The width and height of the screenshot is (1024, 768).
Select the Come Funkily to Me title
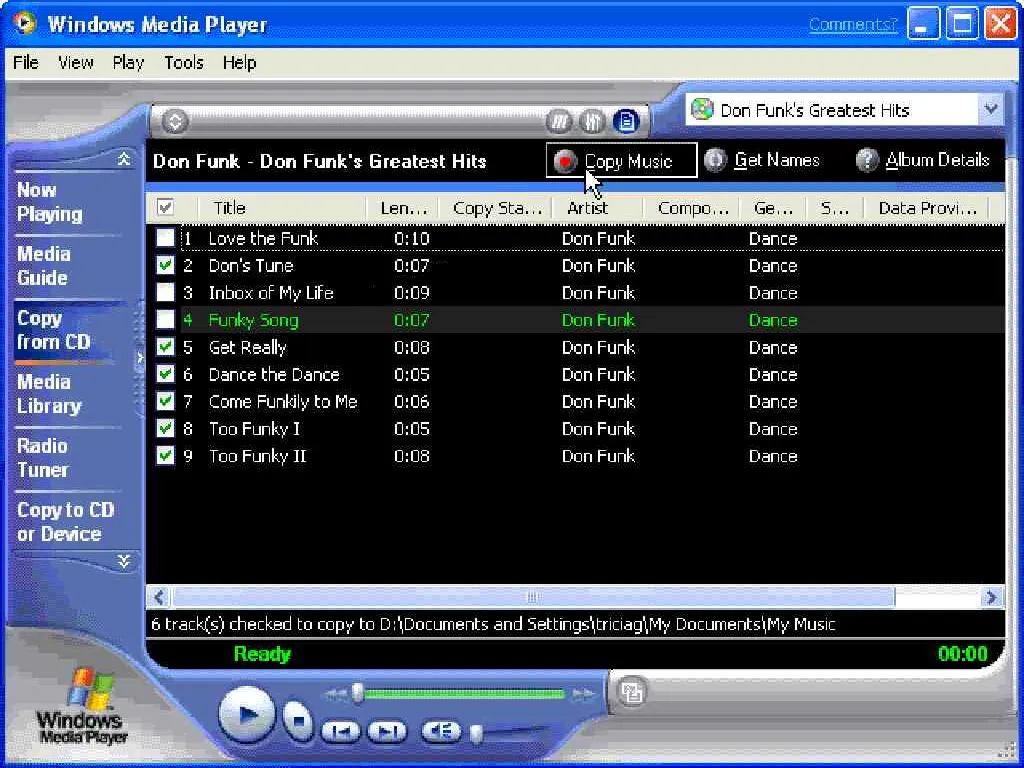coord(283,402)
